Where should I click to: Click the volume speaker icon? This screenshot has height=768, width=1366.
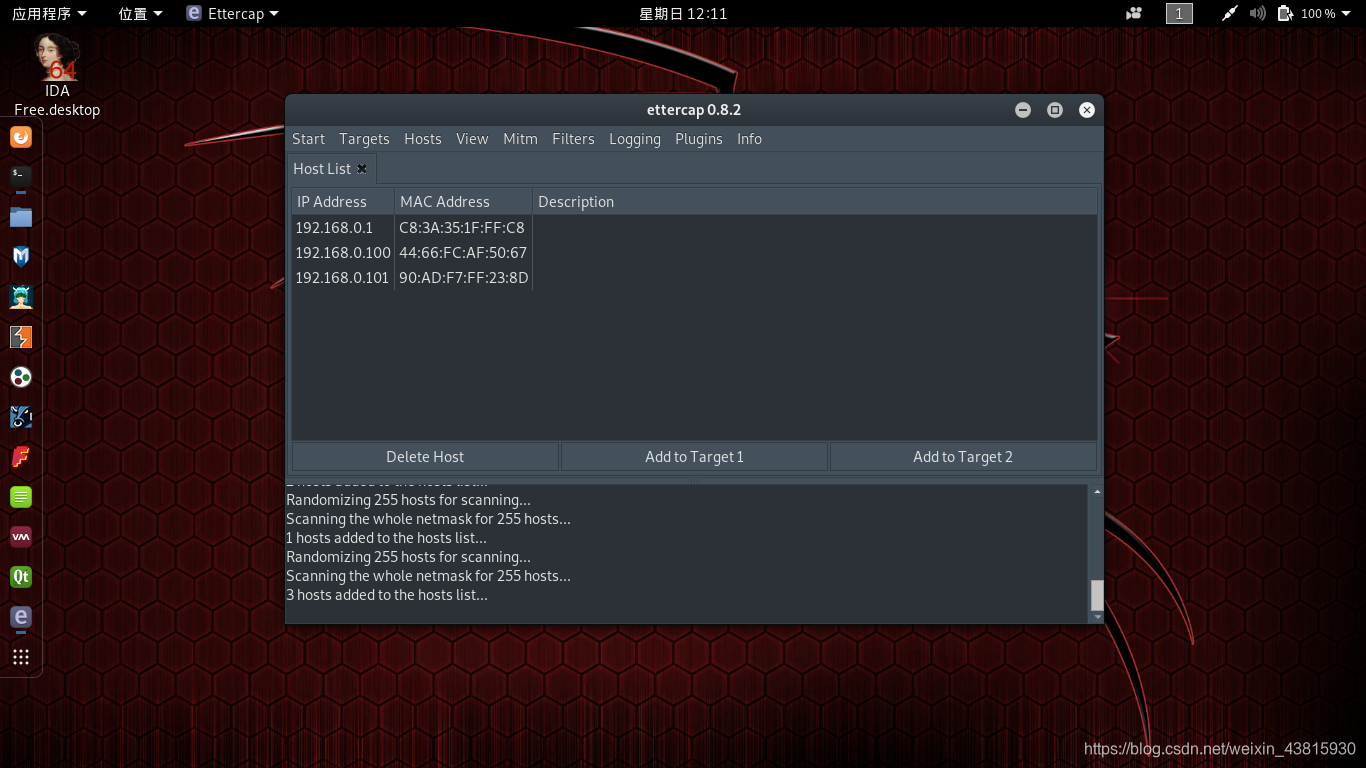pos(1258,13)
